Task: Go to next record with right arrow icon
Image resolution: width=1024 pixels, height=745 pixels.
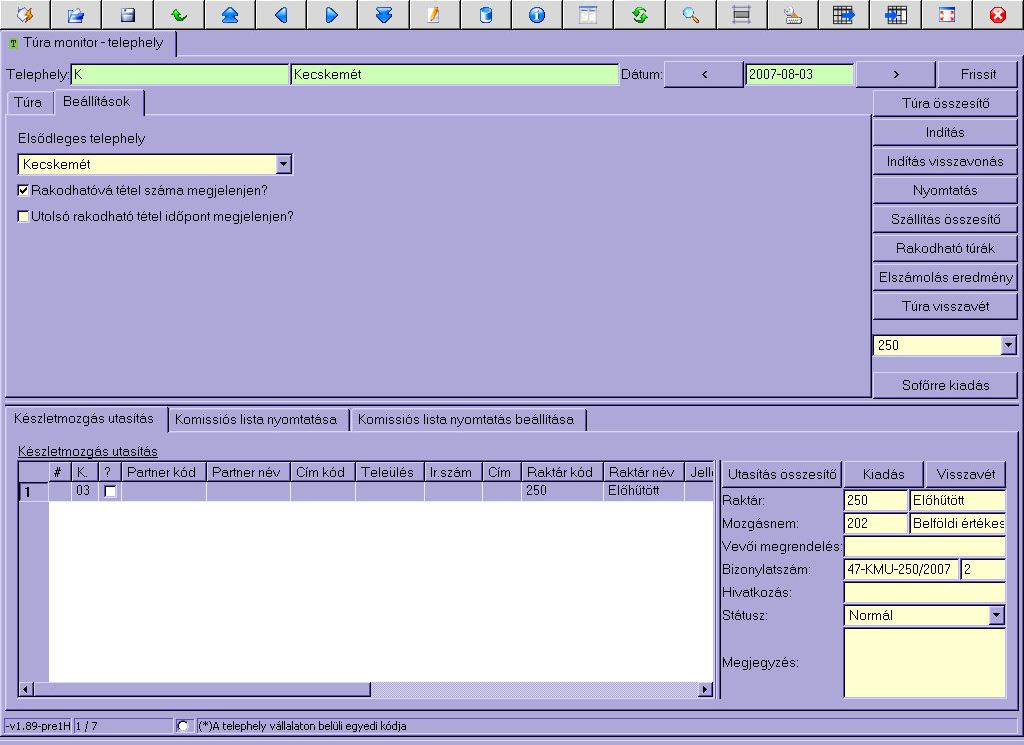Action: 332,15
